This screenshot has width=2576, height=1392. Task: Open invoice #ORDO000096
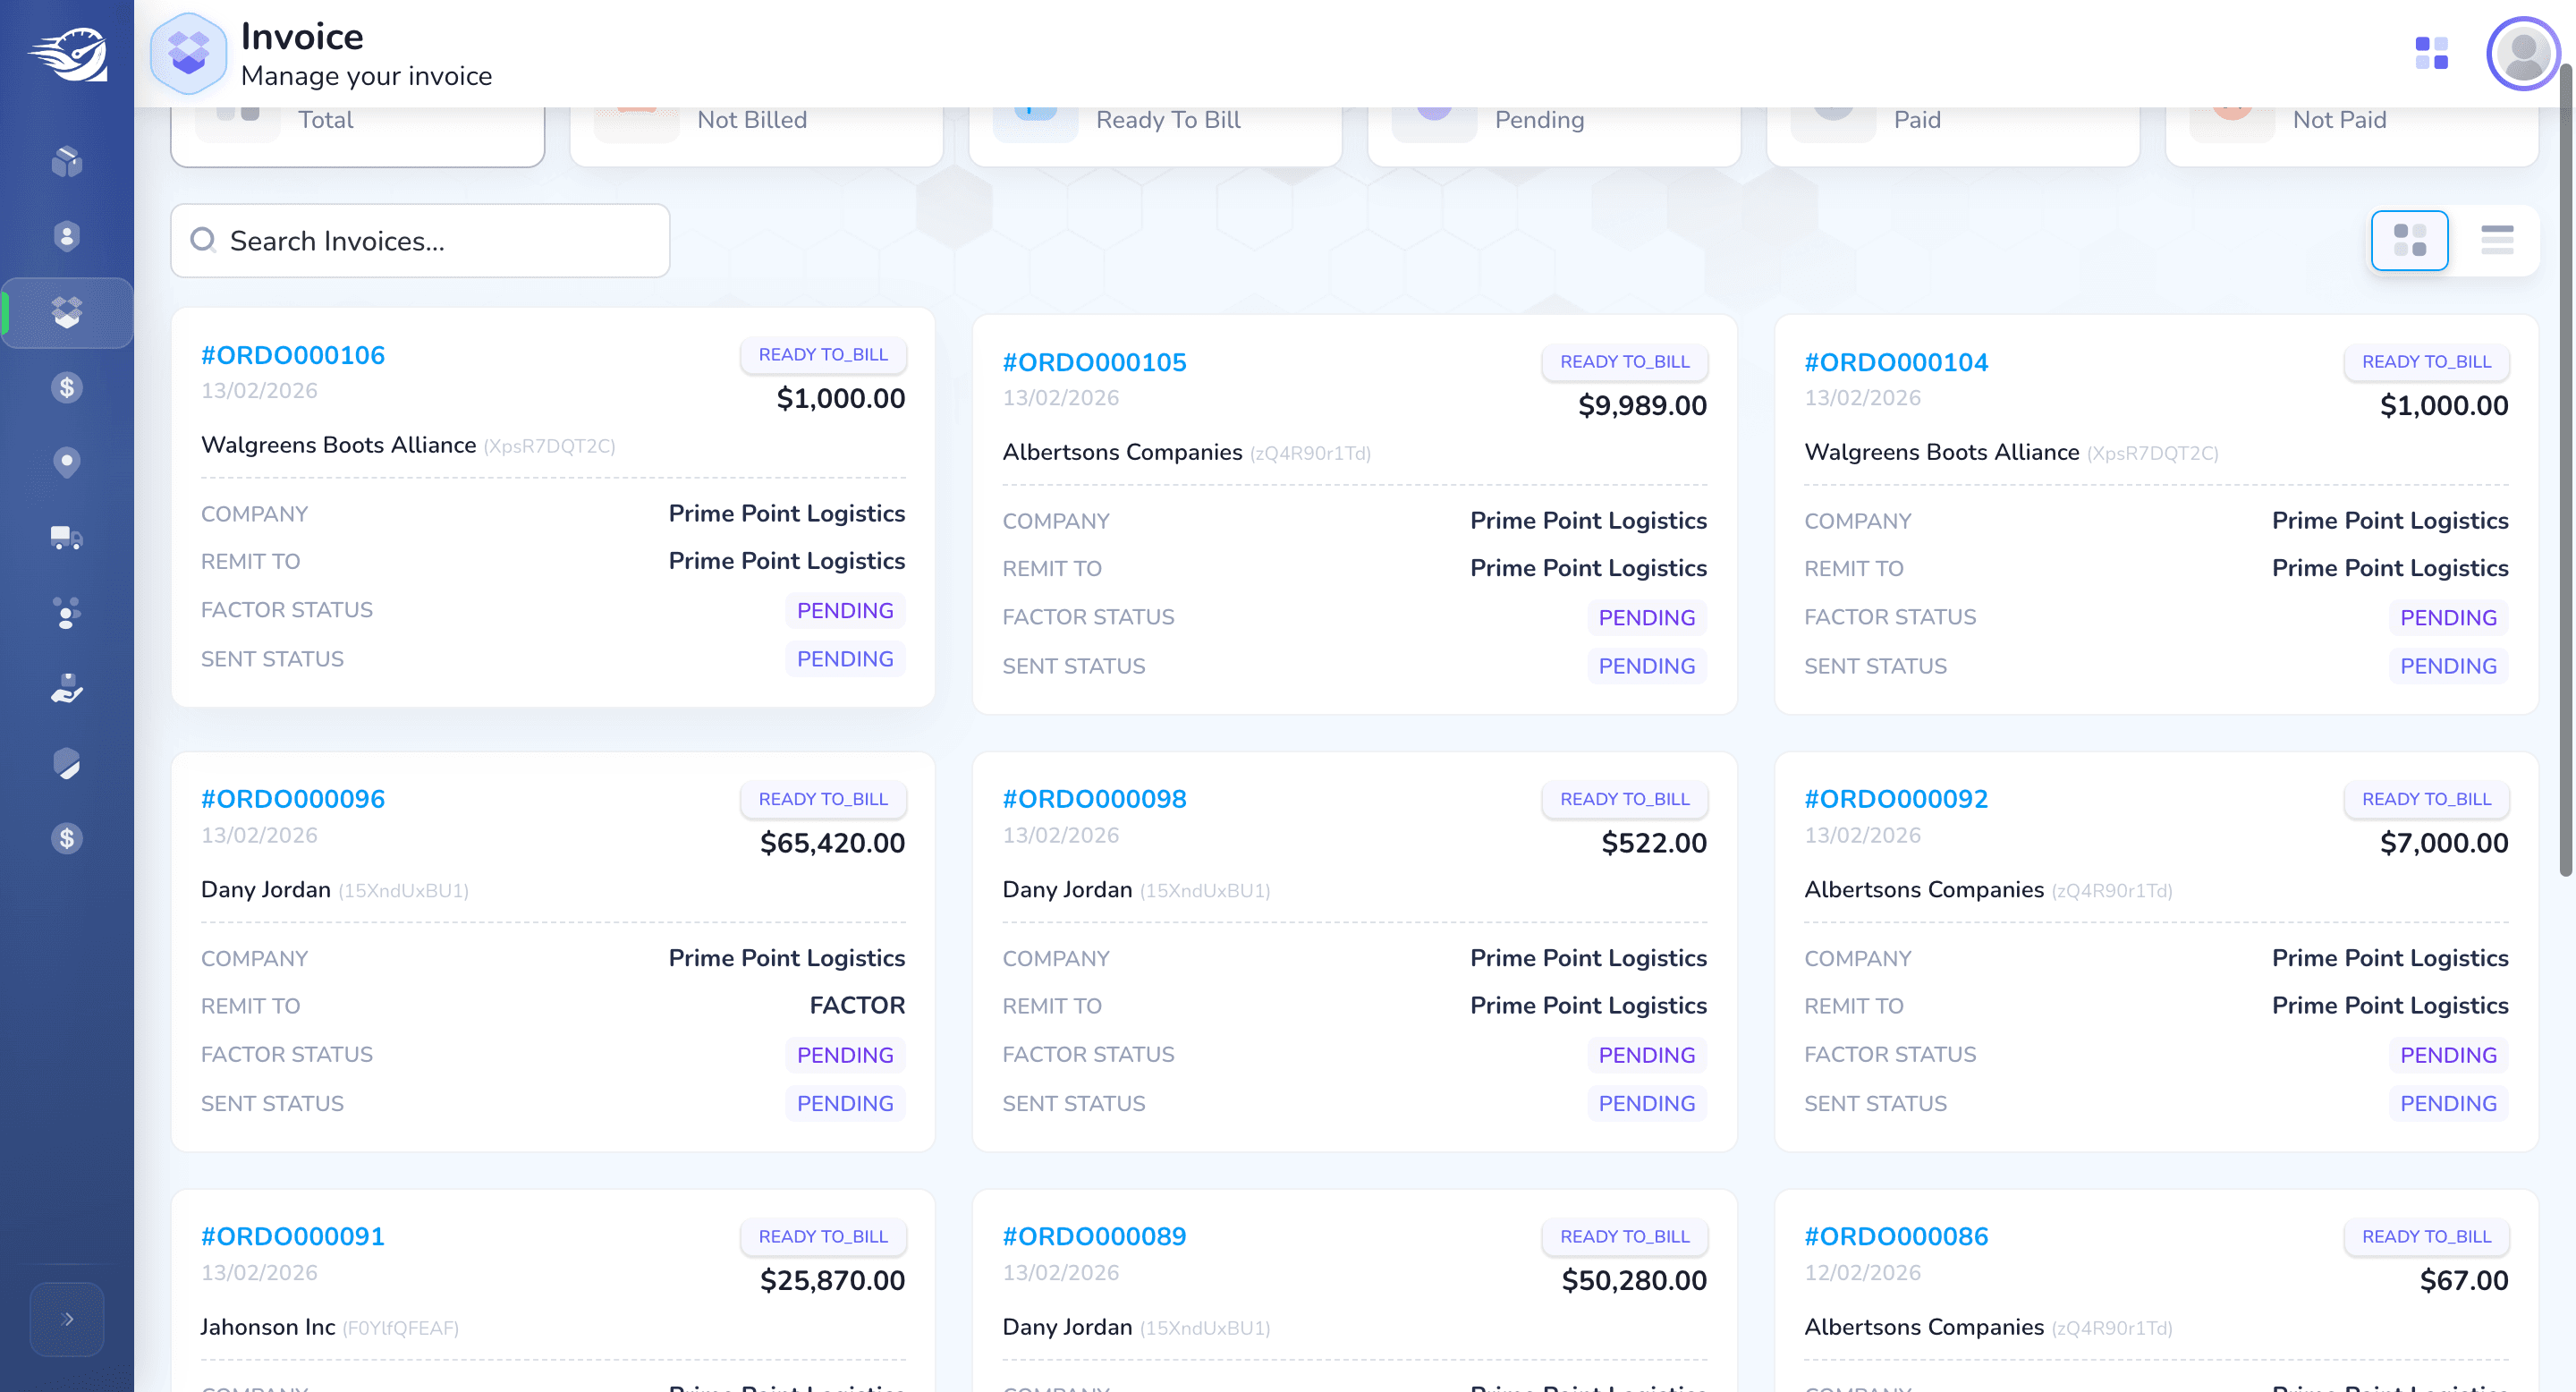(292, 799)
